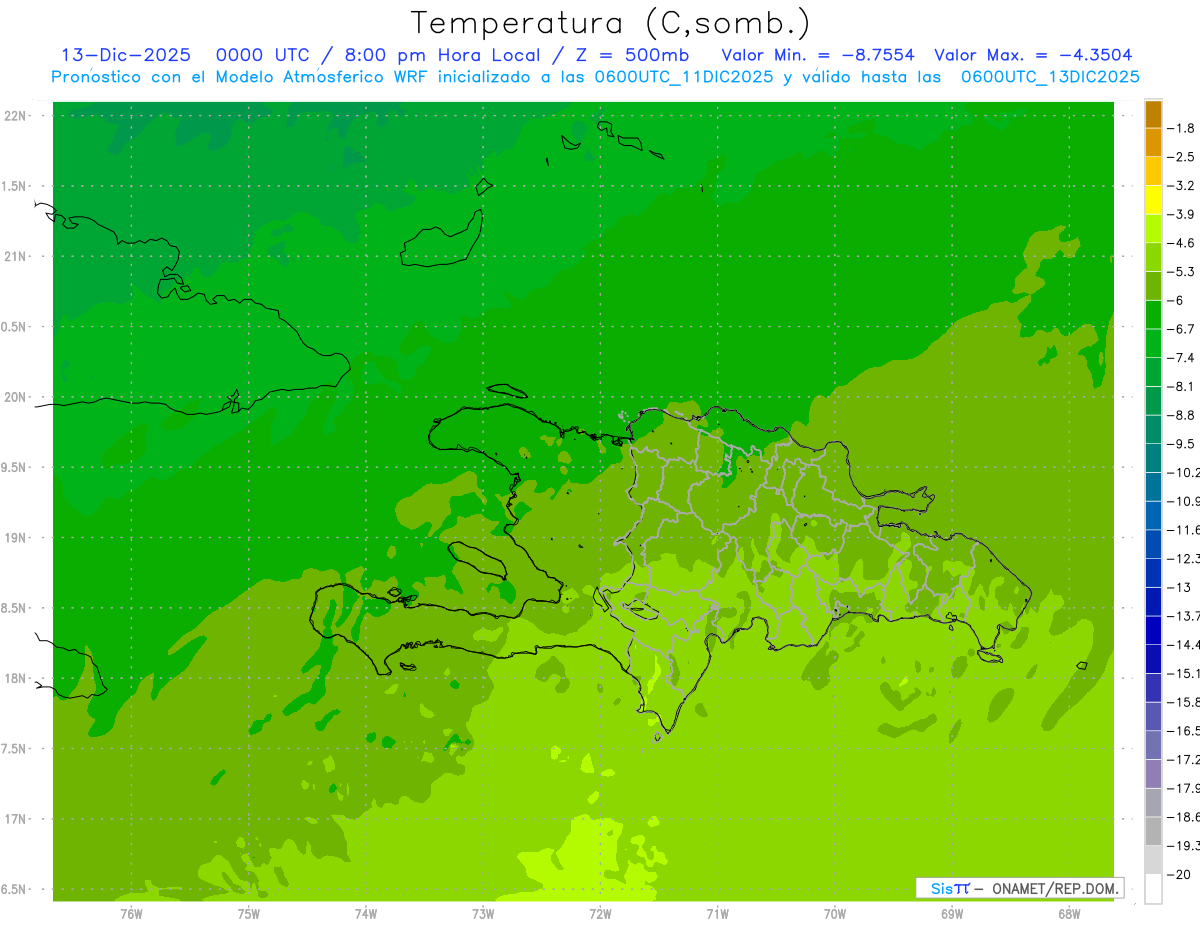Click colorbar value '-3.9'
This screenshot has width=1200, height=927.
pos(1181,214)
